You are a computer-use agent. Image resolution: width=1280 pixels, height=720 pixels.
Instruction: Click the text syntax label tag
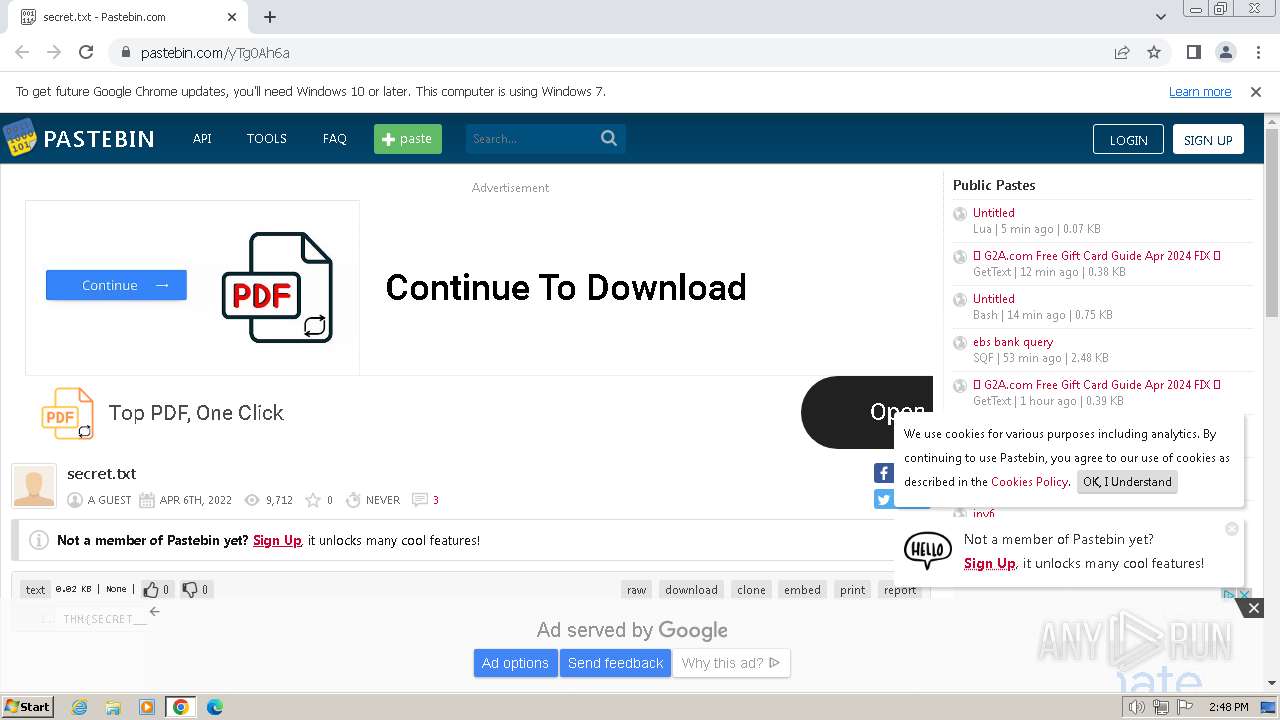[36, 590]
